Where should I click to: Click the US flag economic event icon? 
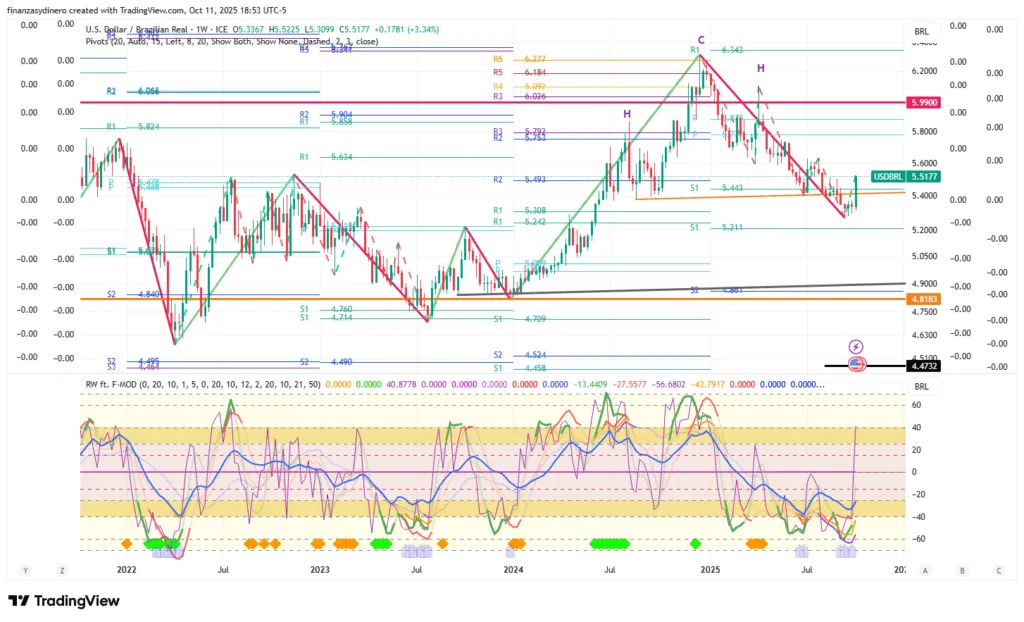856,363
